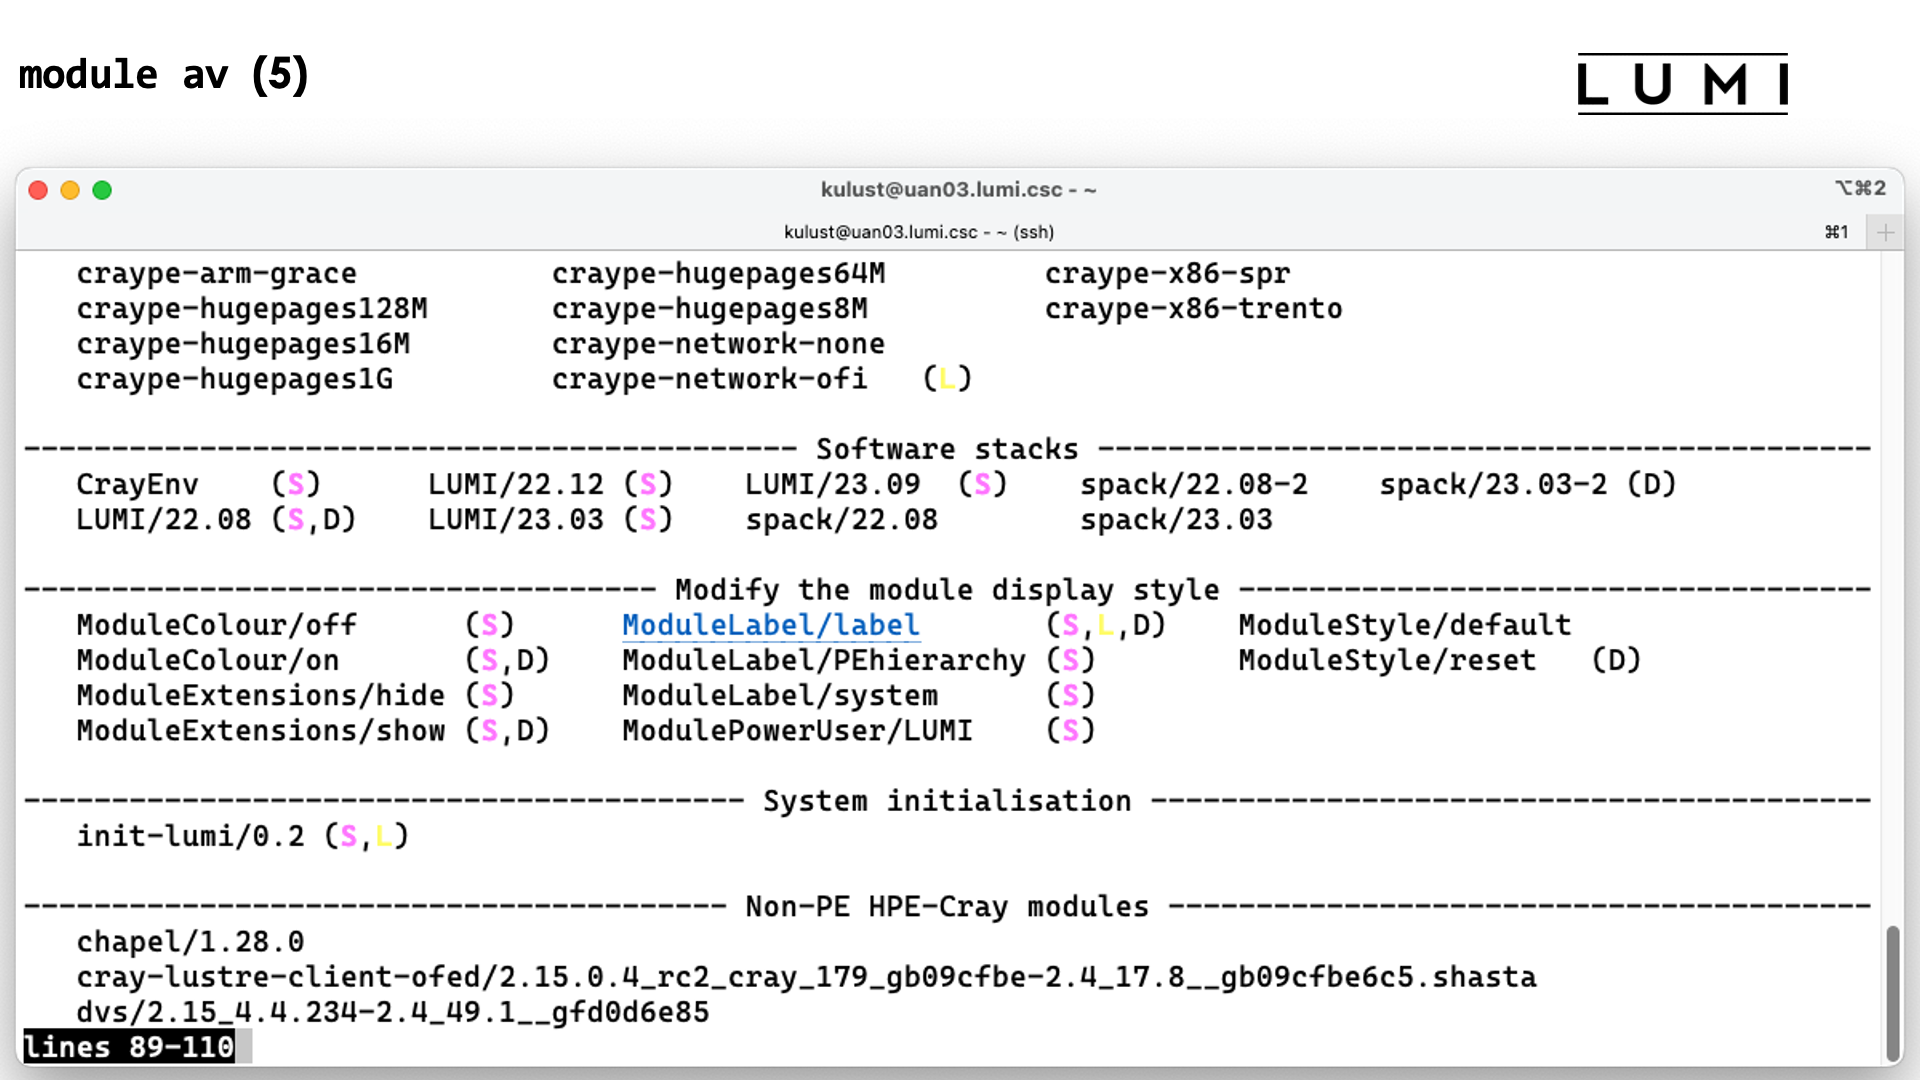1920x1080 pixels.
Task: Click on craype-x86-trento entry
Action: [1193, 308]
